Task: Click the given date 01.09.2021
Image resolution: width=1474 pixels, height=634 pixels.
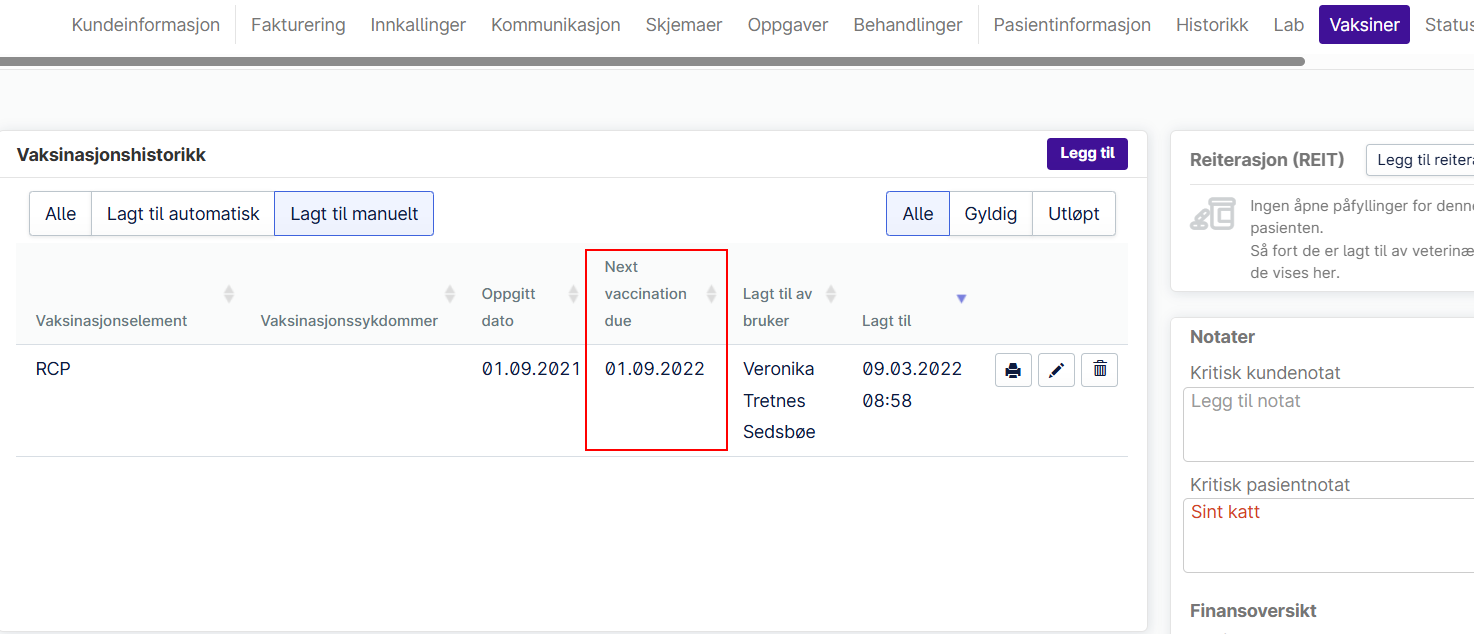Action: pyautogui.click(x=531, y=369)
